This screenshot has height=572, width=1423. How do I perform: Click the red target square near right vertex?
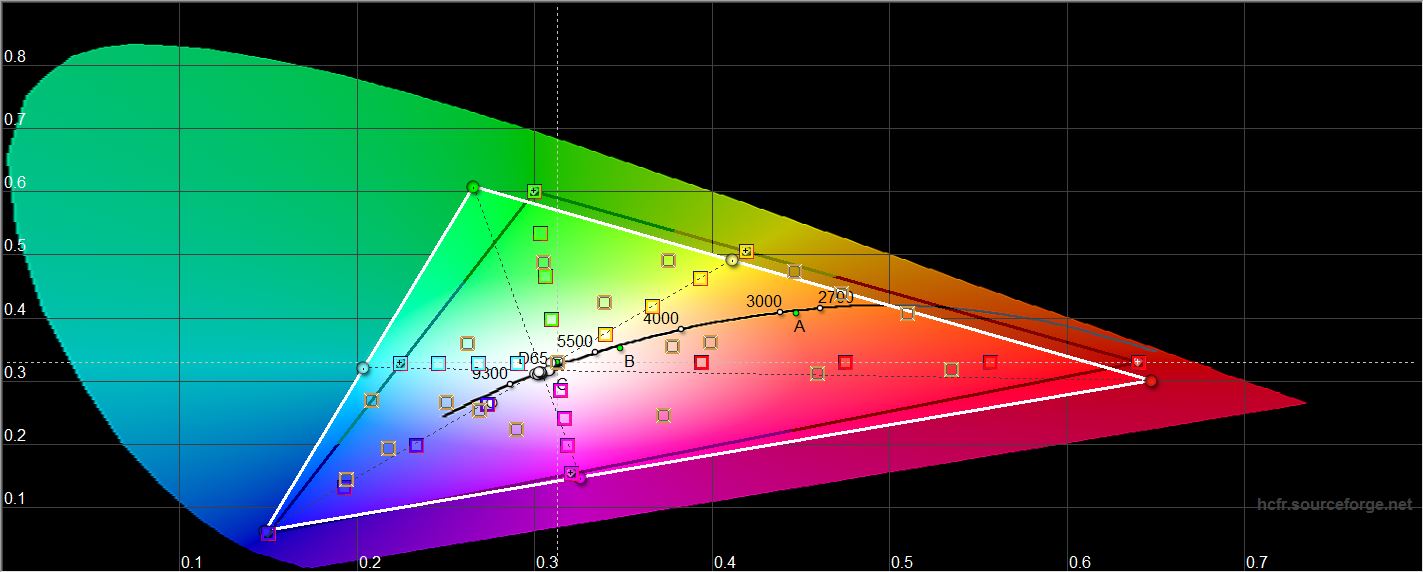(x=1137, y=361)
